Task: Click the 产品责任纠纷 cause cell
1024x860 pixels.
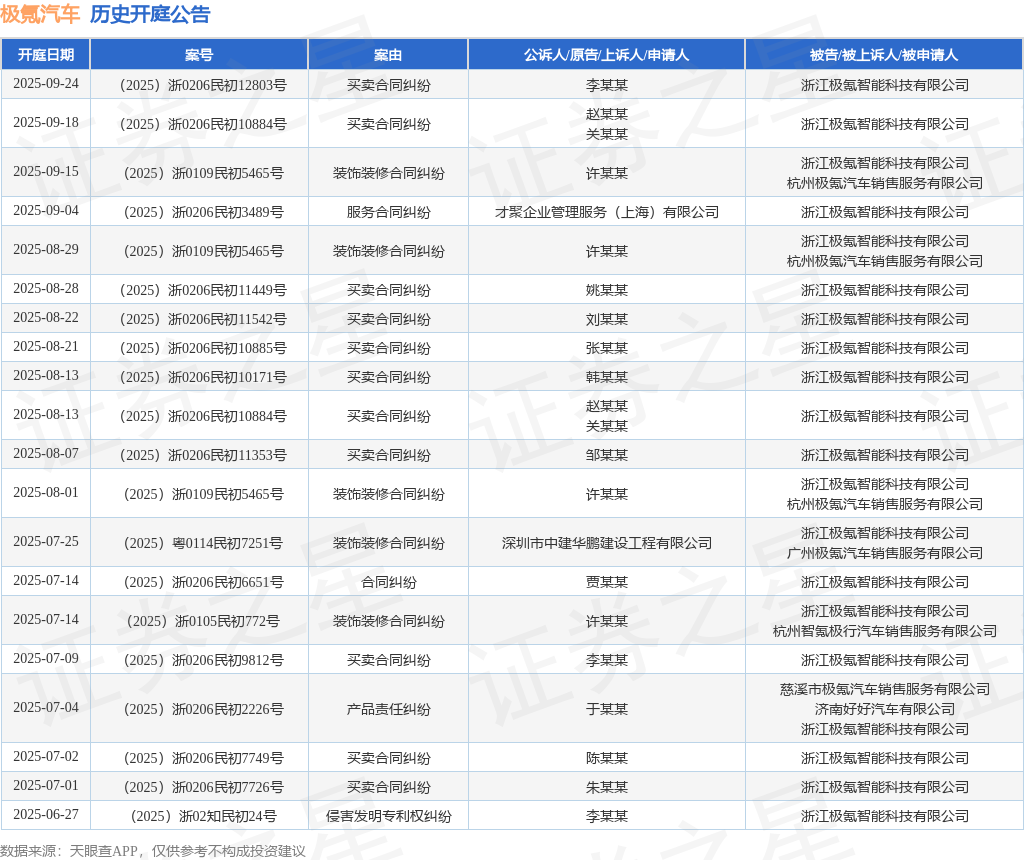Action: point(388,709)
